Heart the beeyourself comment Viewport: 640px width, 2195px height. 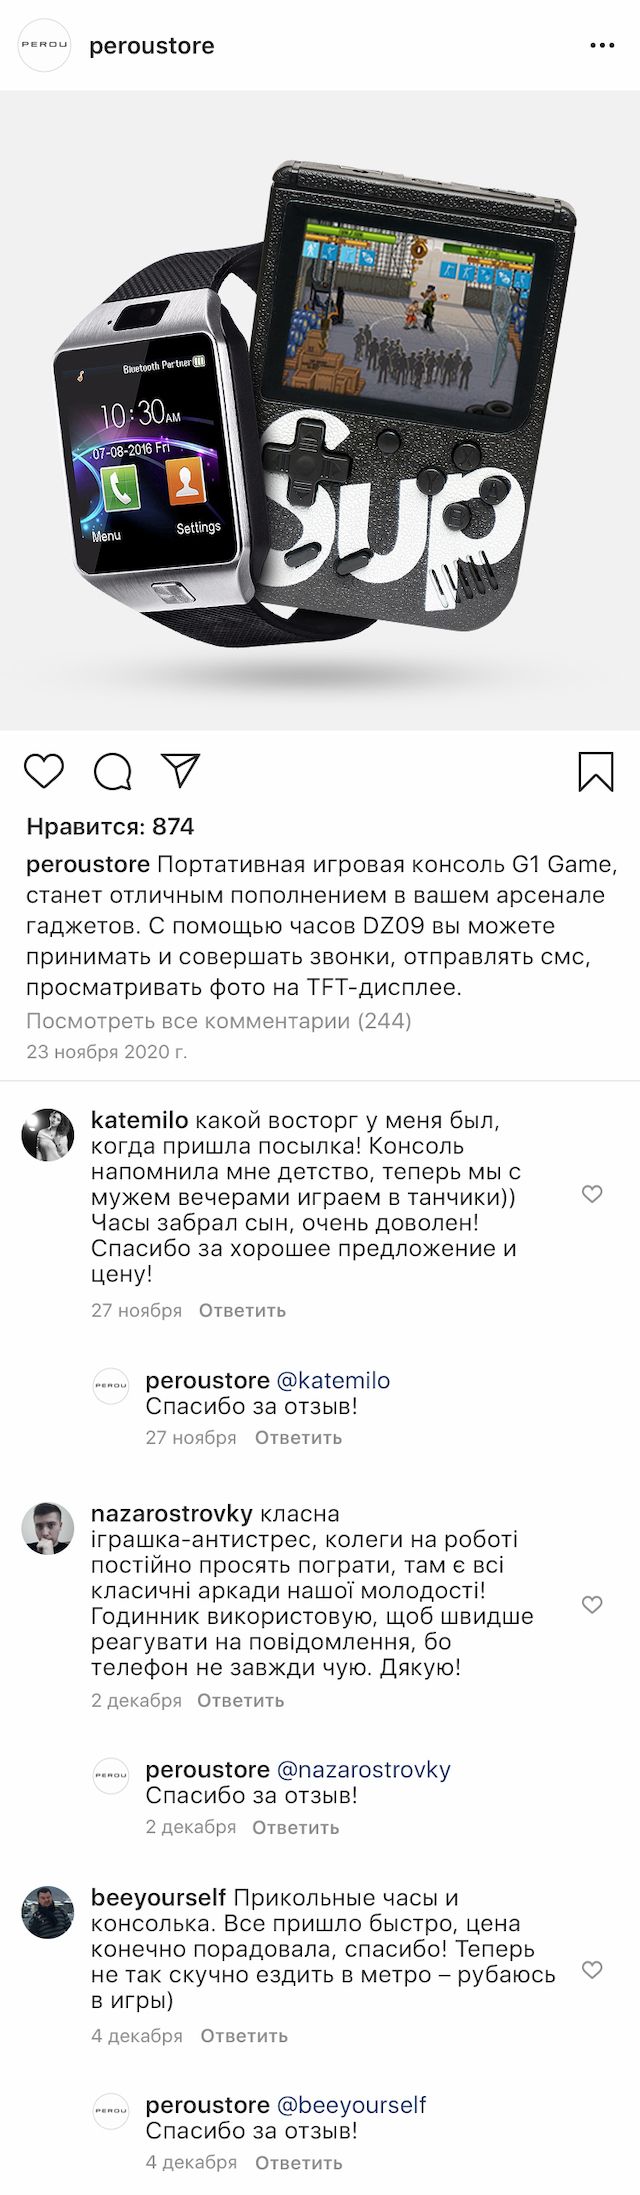point(592,1971)
